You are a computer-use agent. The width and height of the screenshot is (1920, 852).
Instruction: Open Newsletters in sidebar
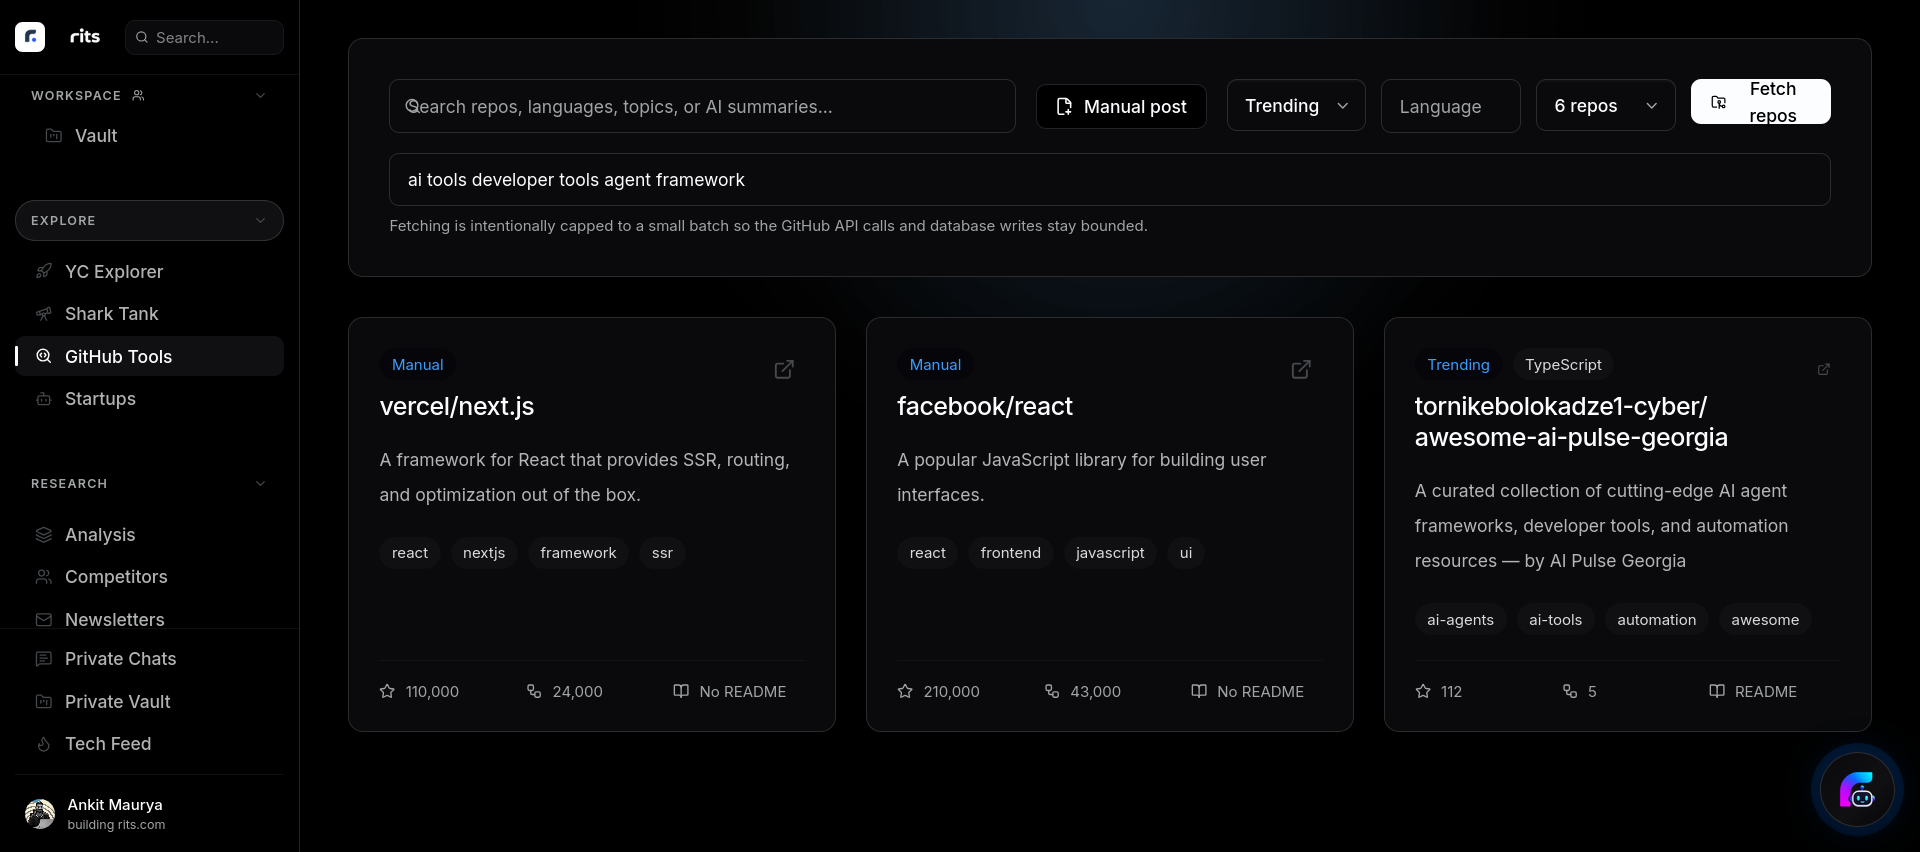pos(150,619)
